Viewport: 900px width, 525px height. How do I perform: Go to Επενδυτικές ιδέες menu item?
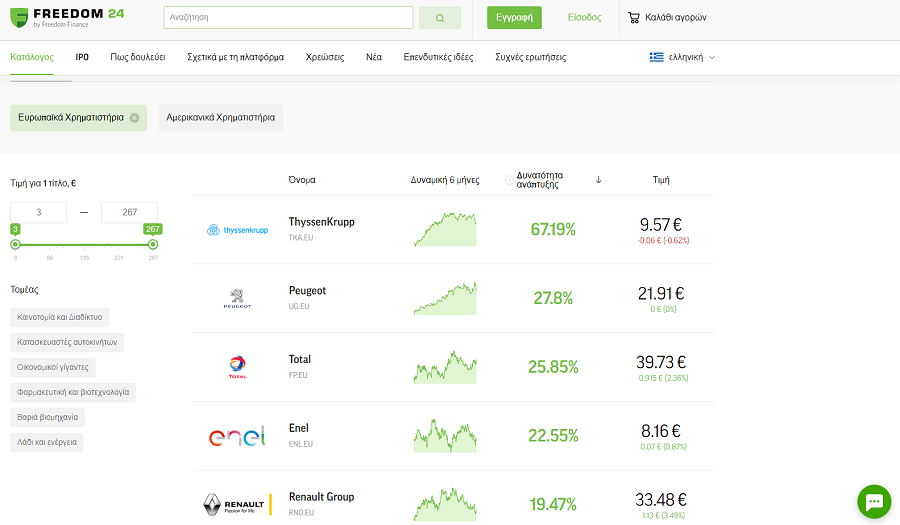[x=438, y=57]
